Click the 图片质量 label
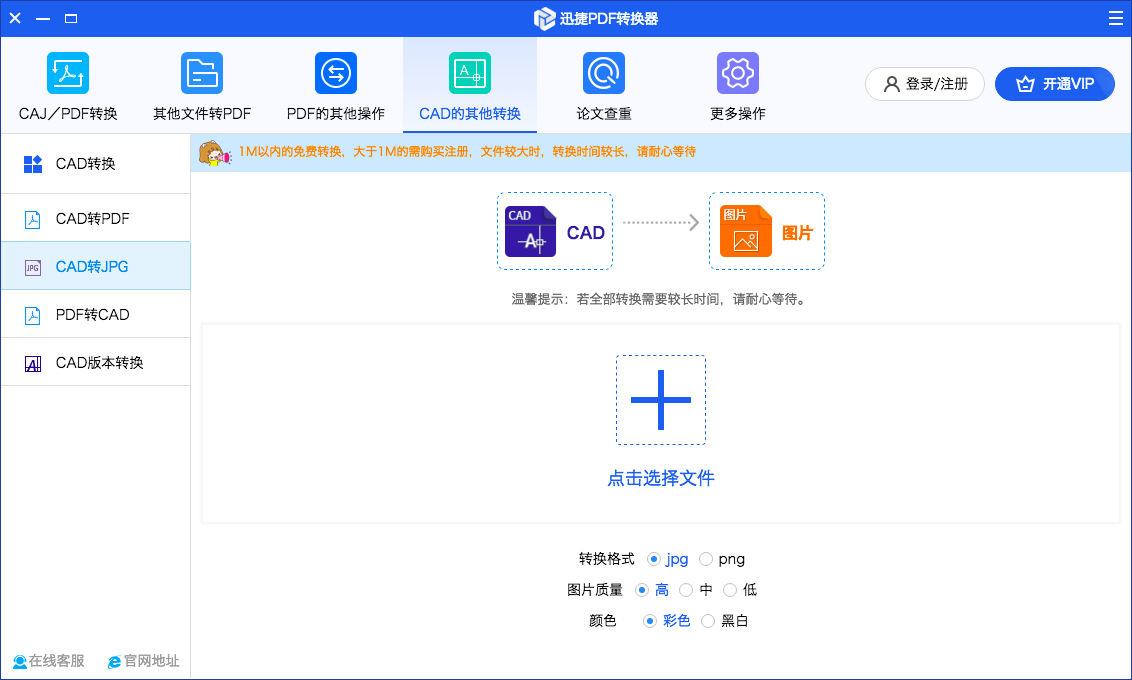 pyautogui.click(x=595, y=590)
